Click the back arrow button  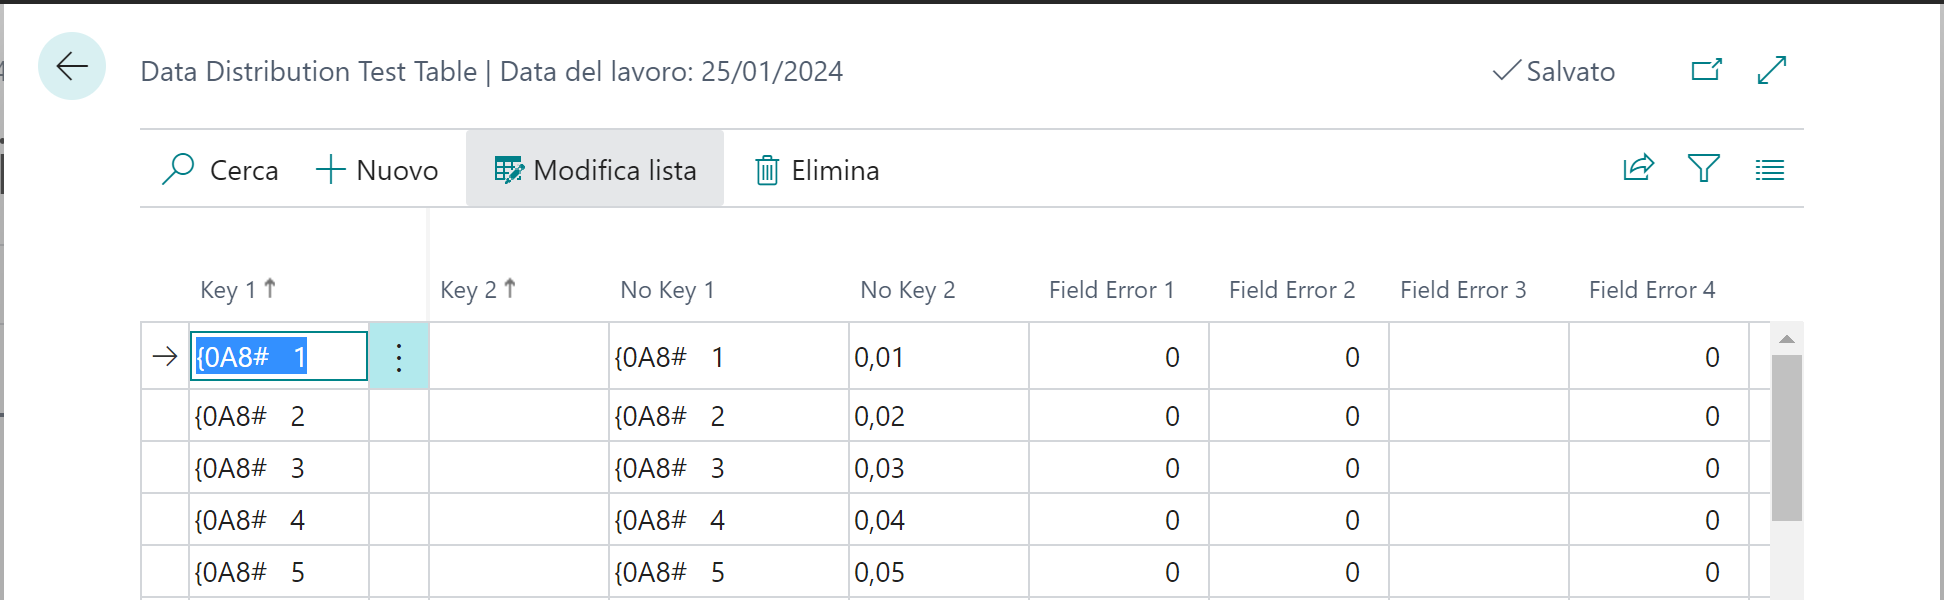tap(72, 67)
